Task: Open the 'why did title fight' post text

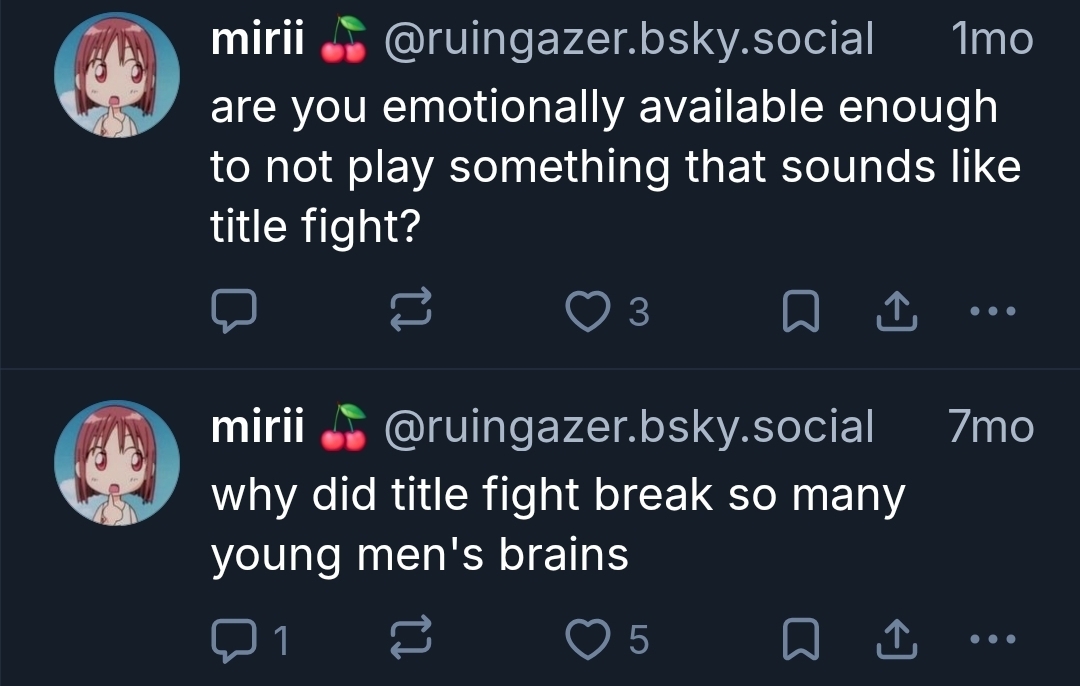Action: click(x=557, y=524)
